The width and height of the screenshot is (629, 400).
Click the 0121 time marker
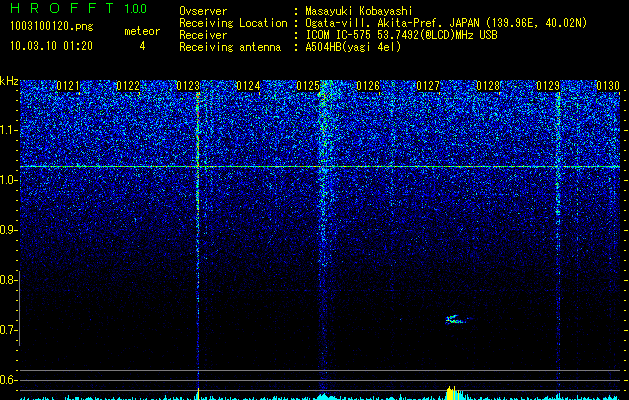(x=68, y=86)
